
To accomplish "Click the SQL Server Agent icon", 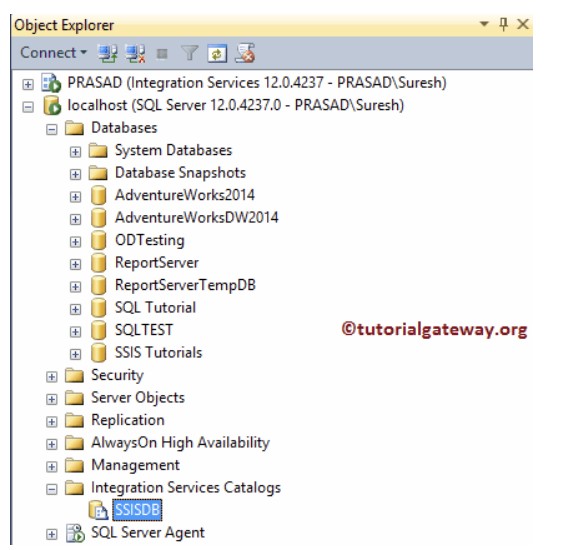I will [75, 533].
